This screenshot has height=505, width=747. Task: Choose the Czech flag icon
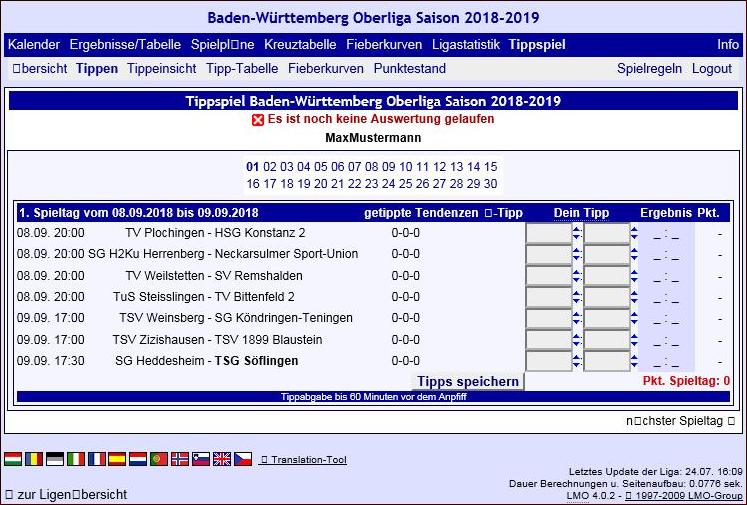click(x=243, y=459)
